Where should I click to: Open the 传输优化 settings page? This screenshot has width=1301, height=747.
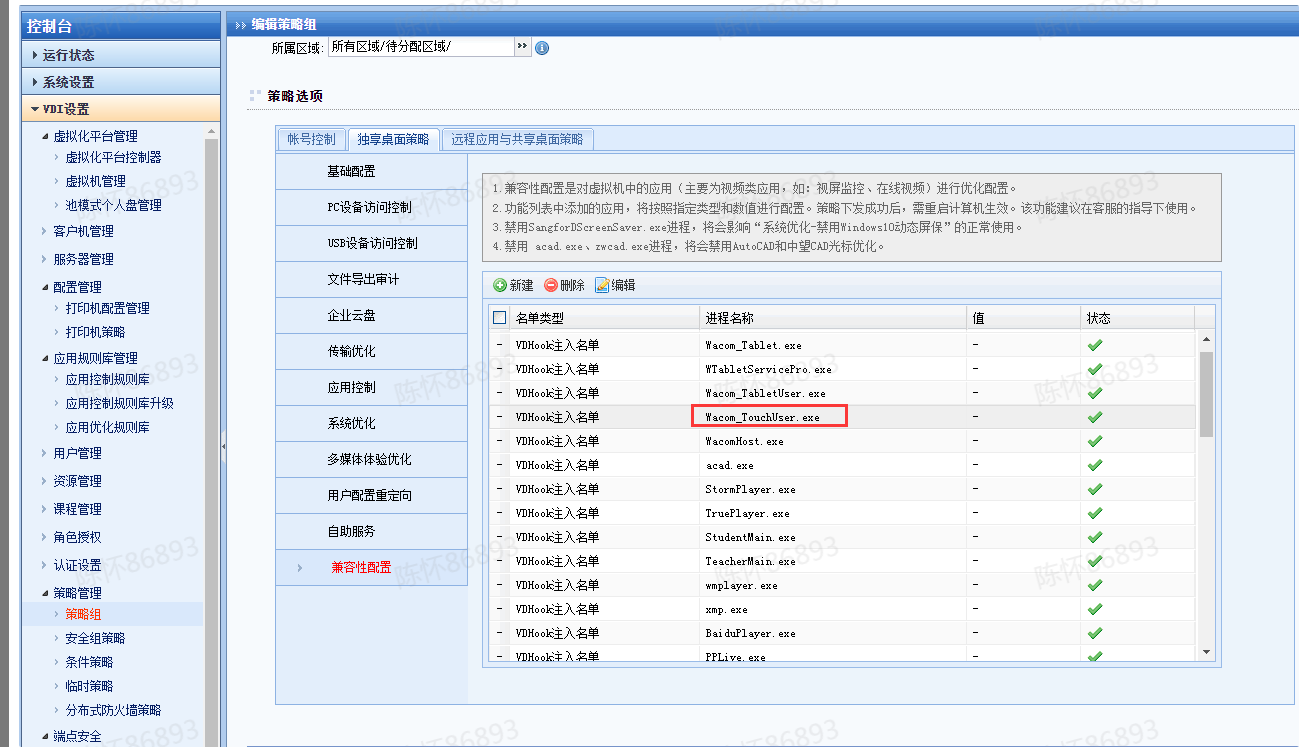point(371,351)
